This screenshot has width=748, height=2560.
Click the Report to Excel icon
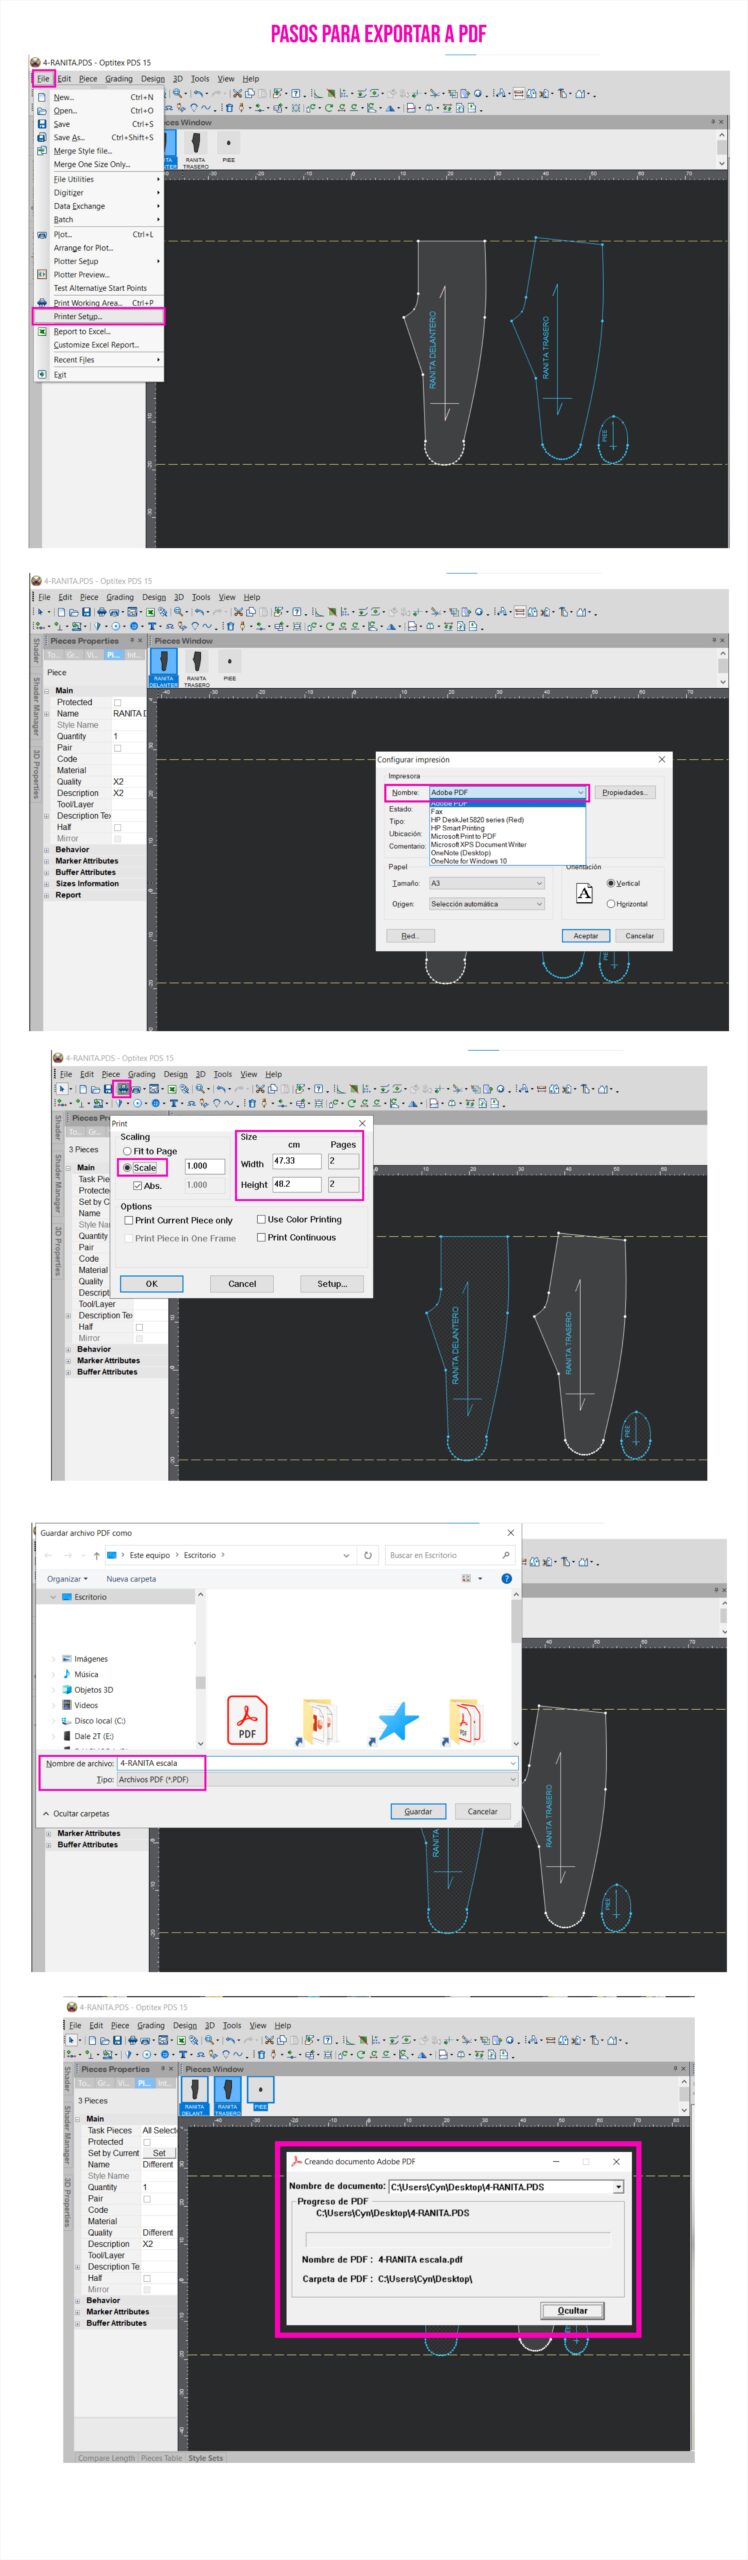click(x=41, y=330)
